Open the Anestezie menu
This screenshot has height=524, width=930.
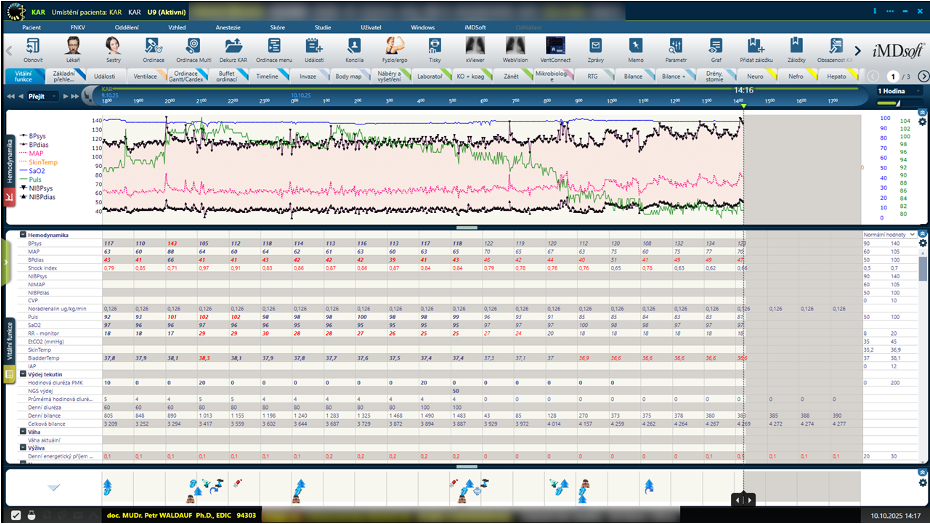229,27
